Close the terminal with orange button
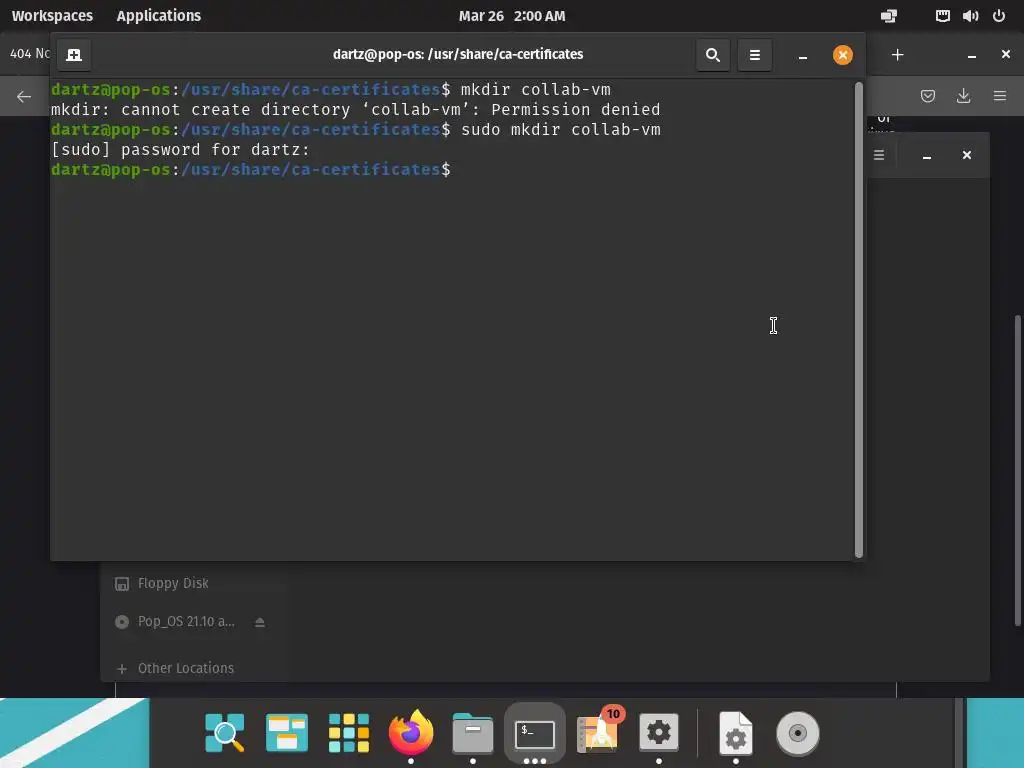The height and width of the screenshot is (768, 1024). [x=842, y=55]
